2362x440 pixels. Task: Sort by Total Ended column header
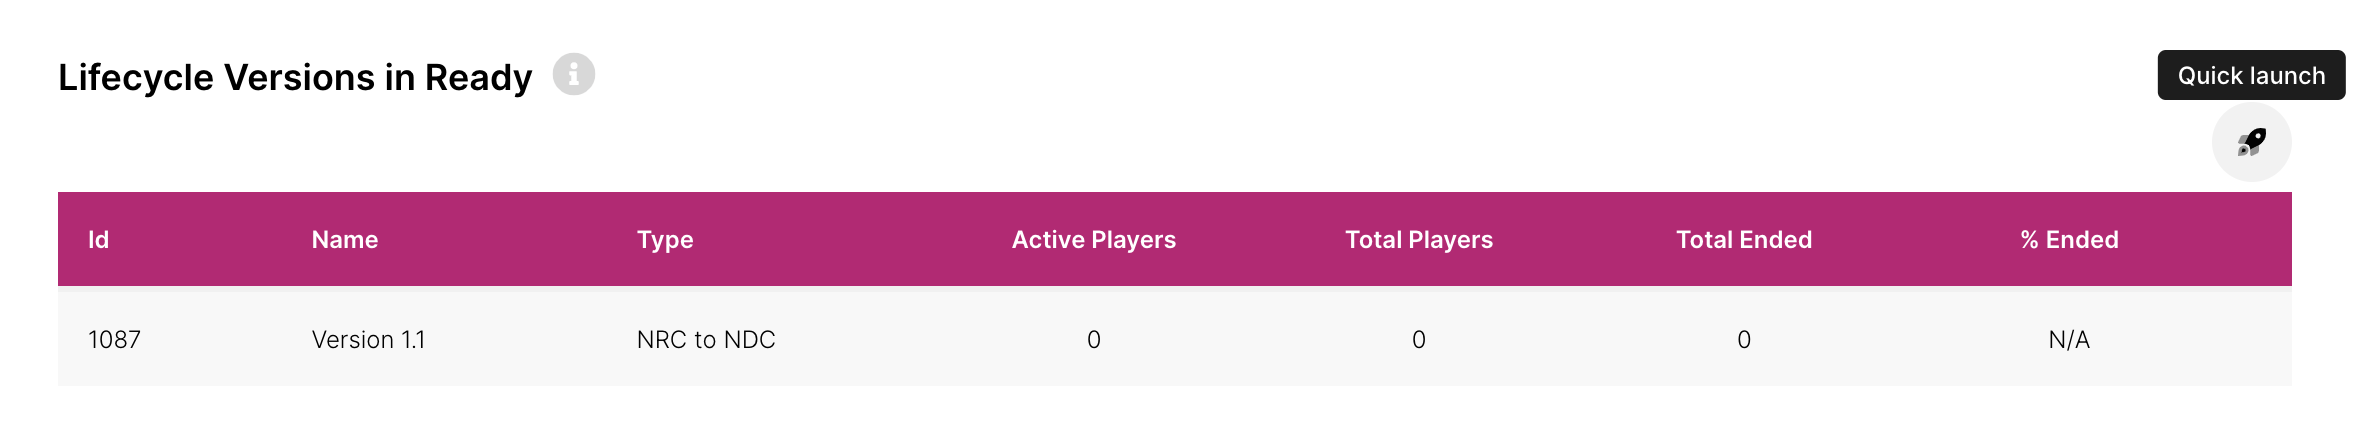tap(1744, 240)
